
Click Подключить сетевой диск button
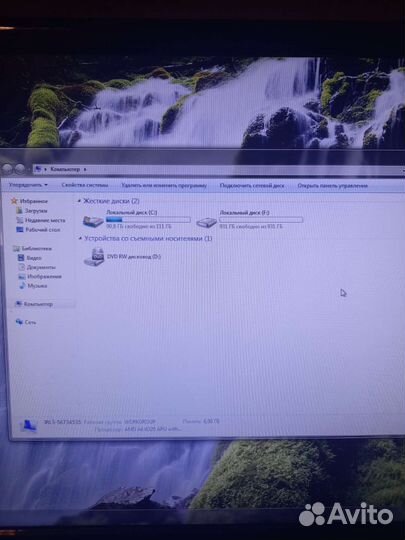click(252, 186)
